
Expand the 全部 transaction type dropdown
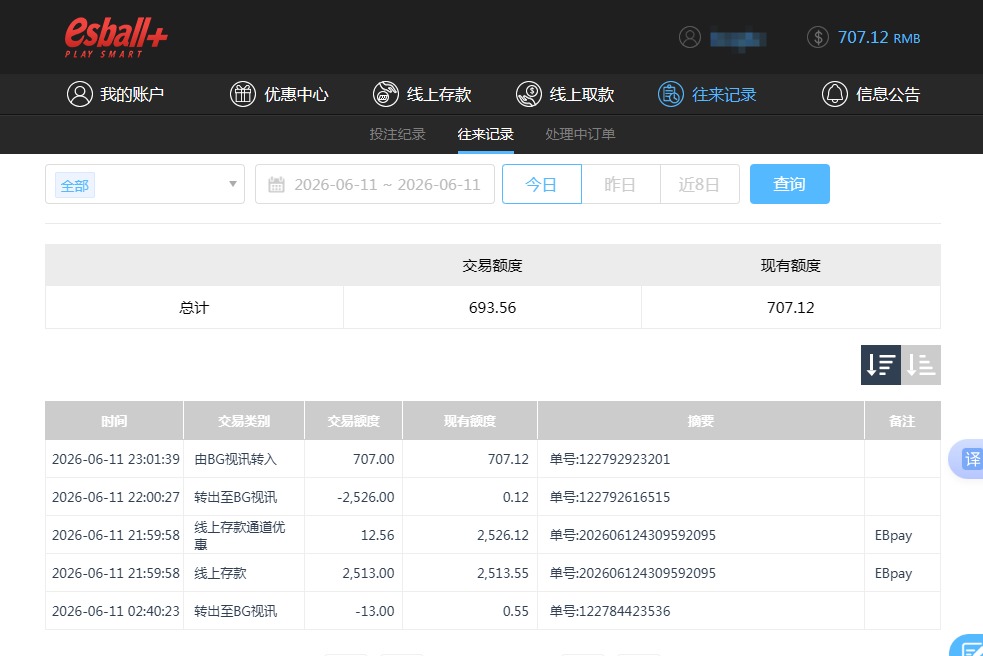point(145,184)
